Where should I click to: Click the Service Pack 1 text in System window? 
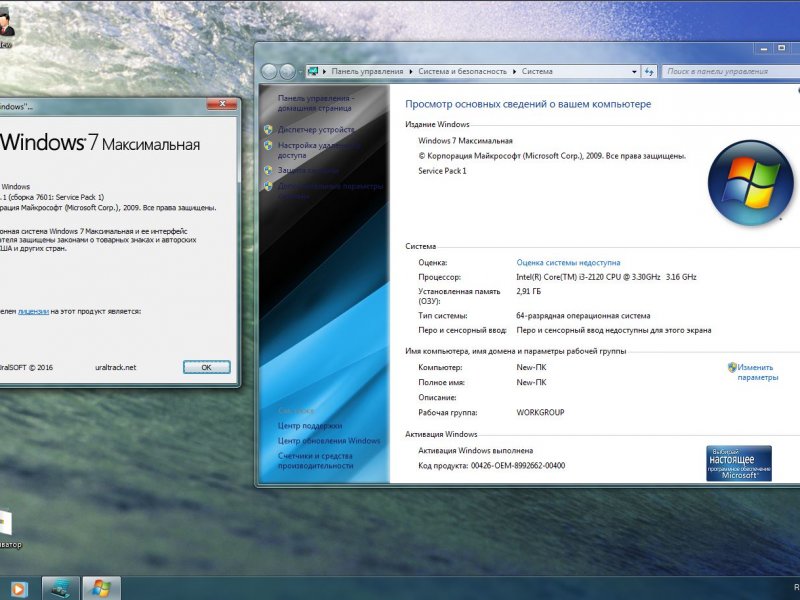(442, 171)
